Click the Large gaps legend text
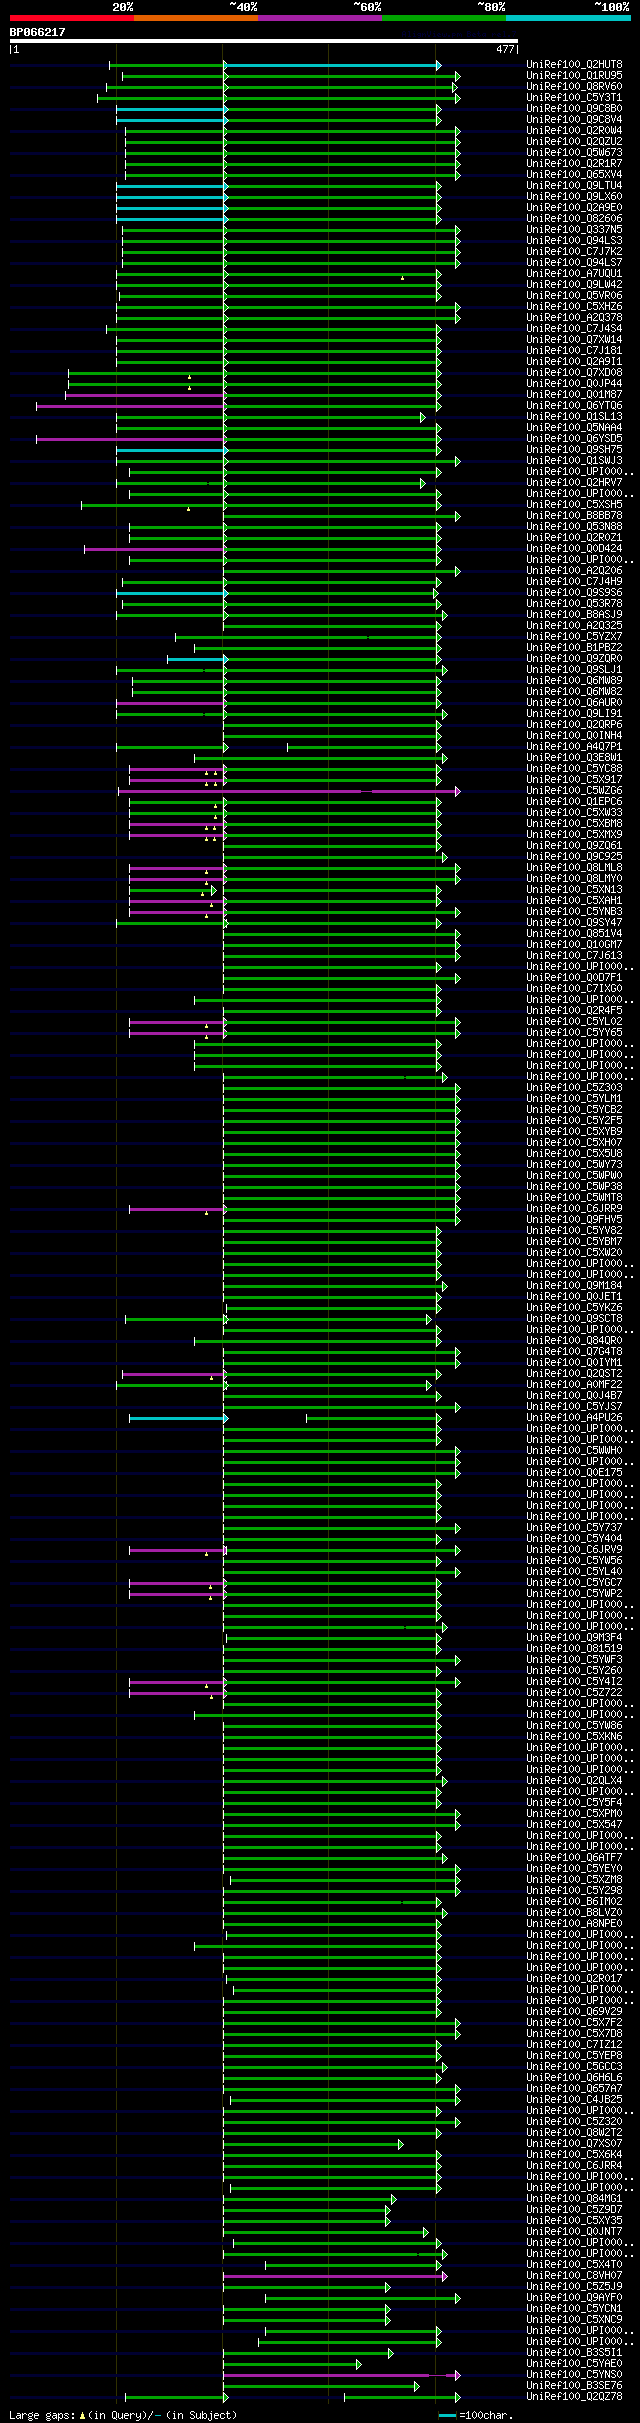640x2423 pixels. (x=124, y=2415)
